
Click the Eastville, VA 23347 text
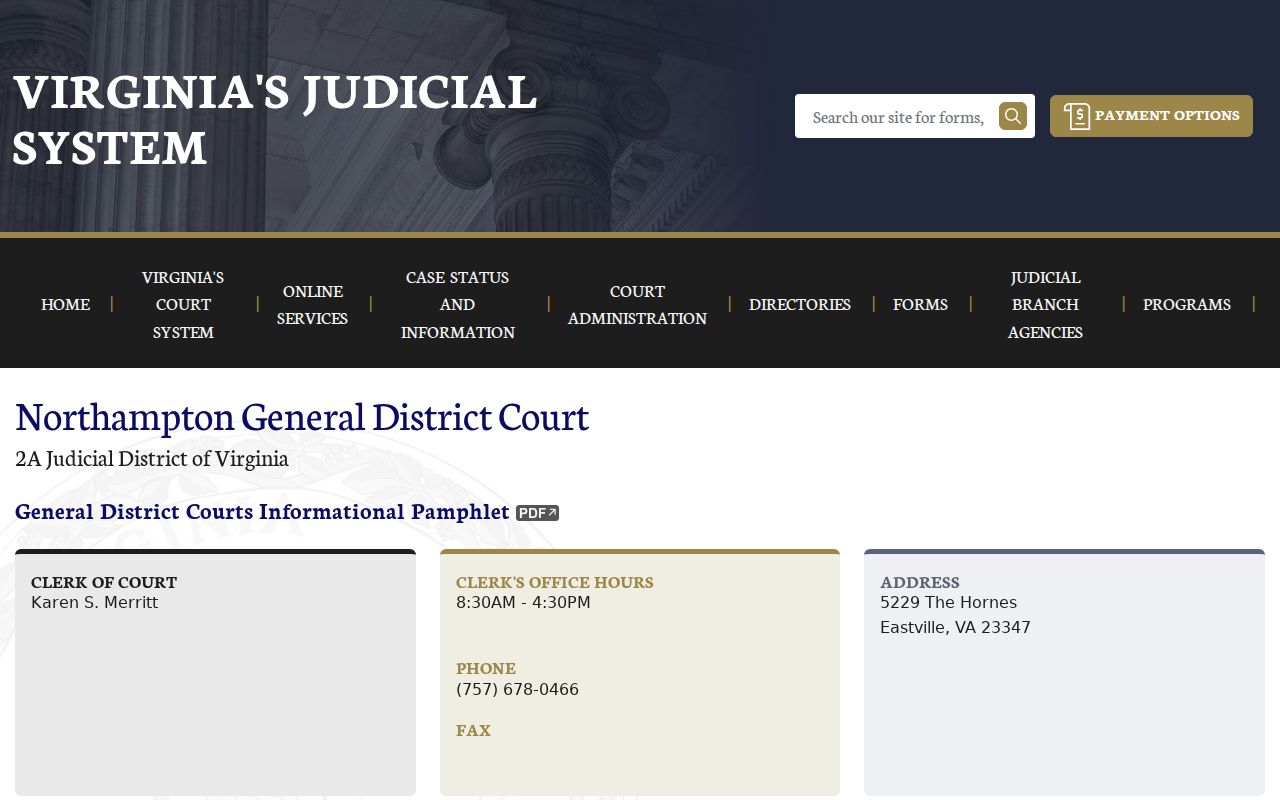955,628
